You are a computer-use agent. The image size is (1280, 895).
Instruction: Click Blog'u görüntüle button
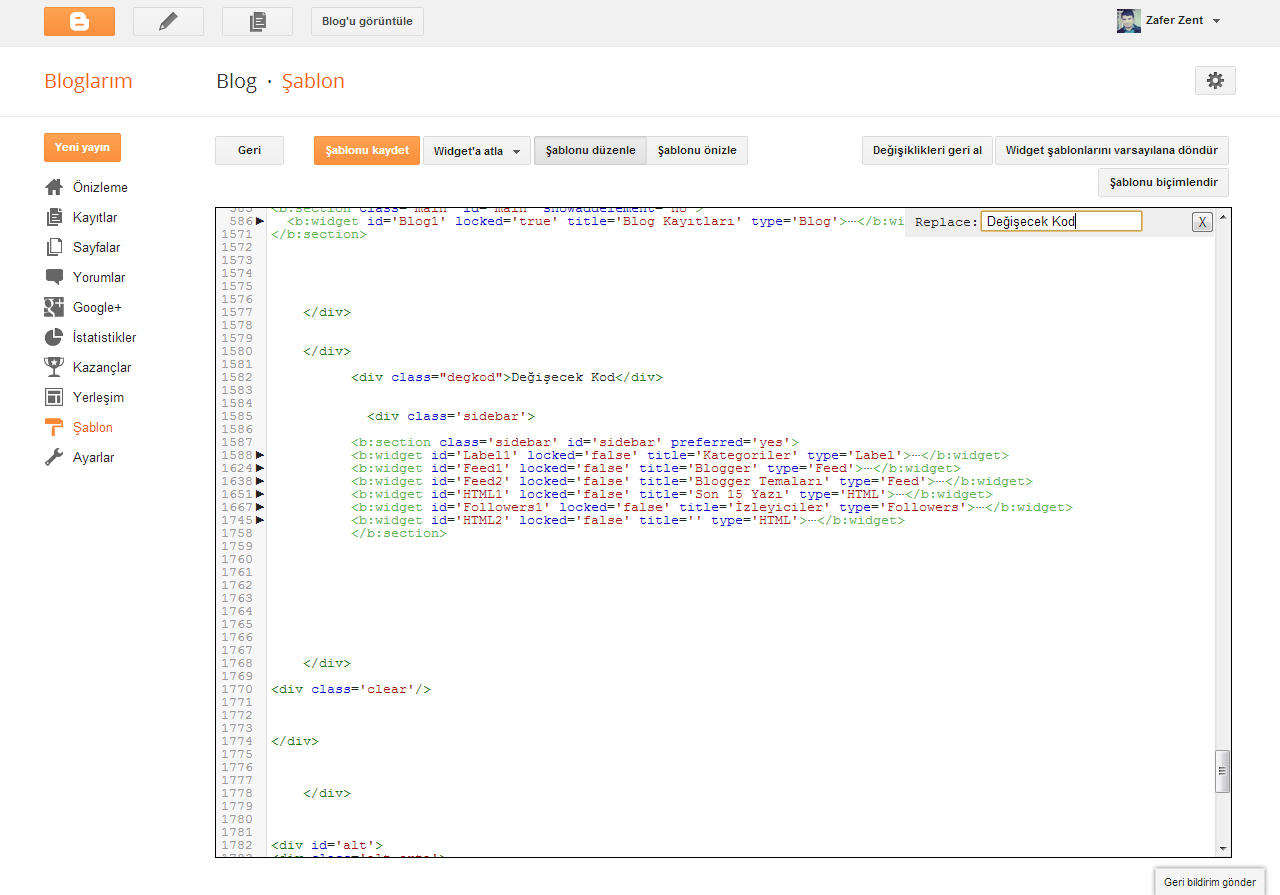(x=367, y=21)
